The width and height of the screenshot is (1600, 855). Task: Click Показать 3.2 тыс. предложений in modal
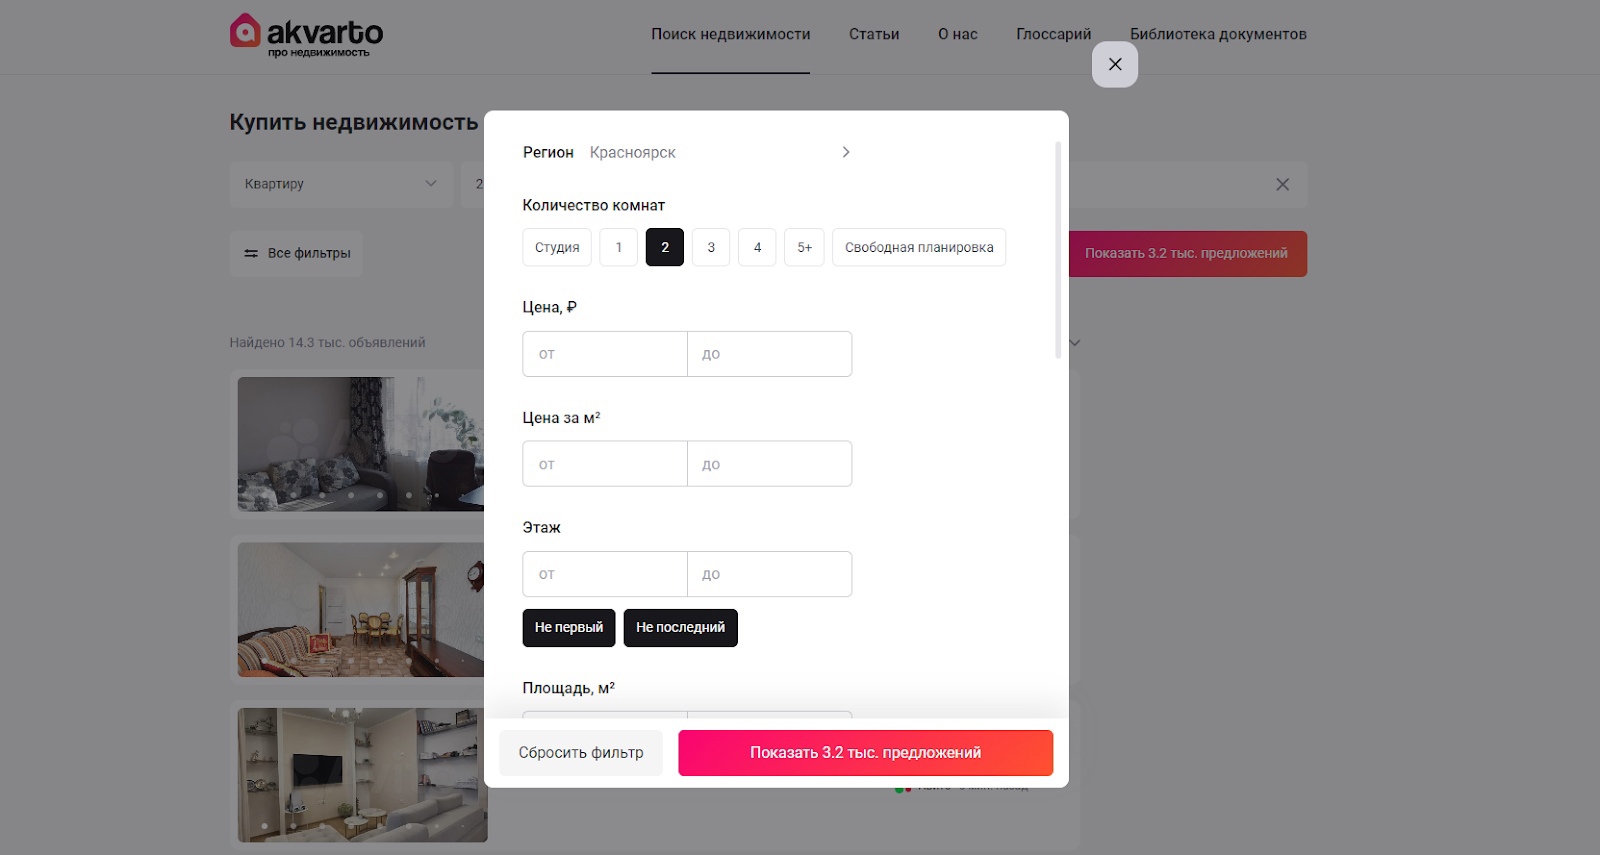tap(866, 753)
